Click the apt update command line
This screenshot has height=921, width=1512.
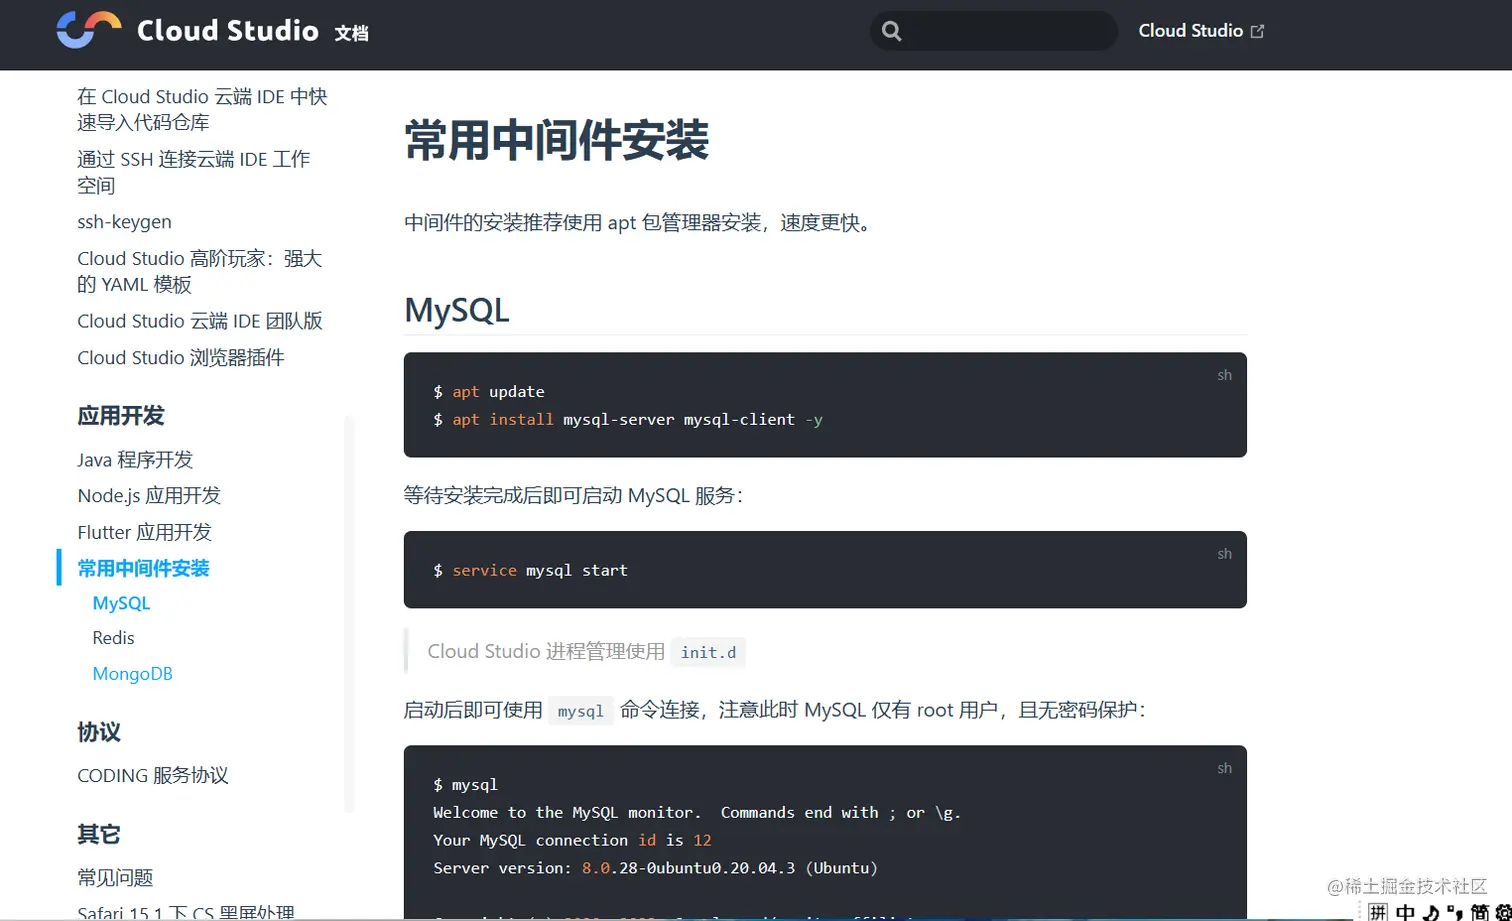pyautogui.click(x=489, y=392)
